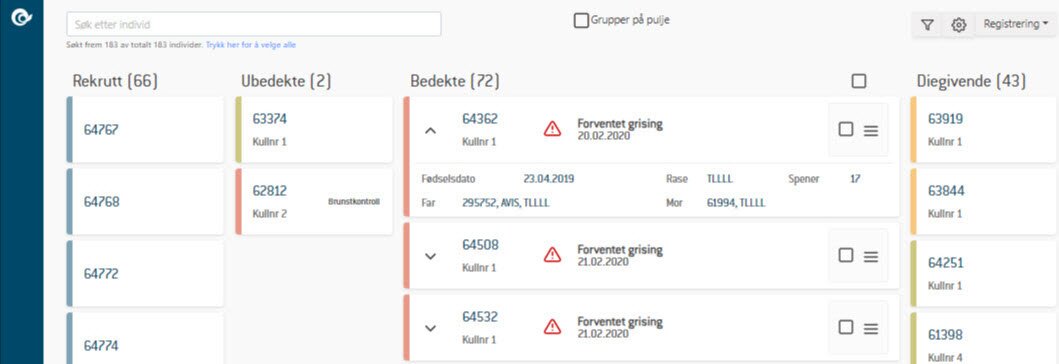Click warning triangle on sow 64508
This screenshot has width=1059, height=364.
pos(552,254)
